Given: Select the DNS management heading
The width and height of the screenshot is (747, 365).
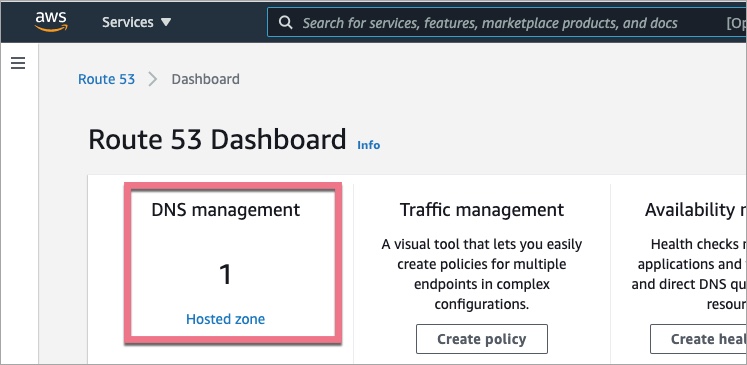Looking at the screenshot, I should point(226,210).
